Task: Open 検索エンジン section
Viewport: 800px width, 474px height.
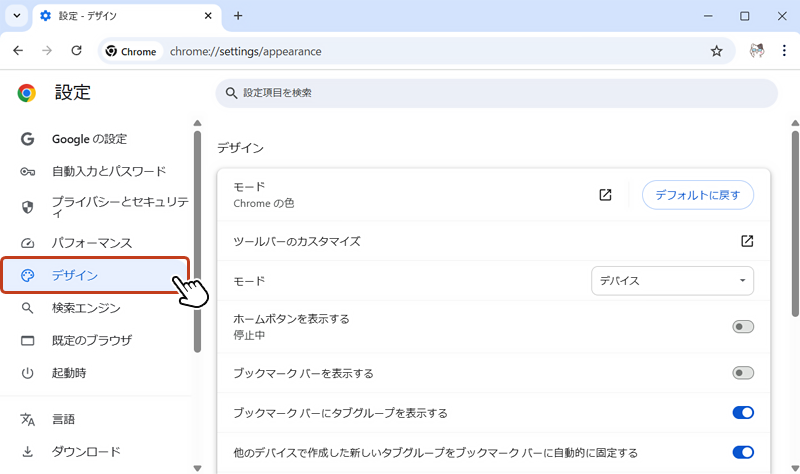Action: pos(95,308)
